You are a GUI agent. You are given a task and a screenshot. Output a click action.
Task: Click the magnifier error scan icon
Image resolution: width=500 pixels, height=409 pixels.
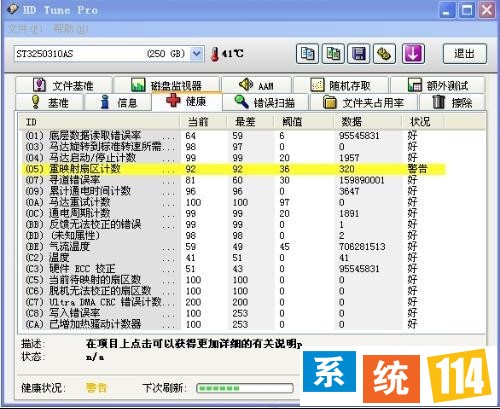(241, 102)
